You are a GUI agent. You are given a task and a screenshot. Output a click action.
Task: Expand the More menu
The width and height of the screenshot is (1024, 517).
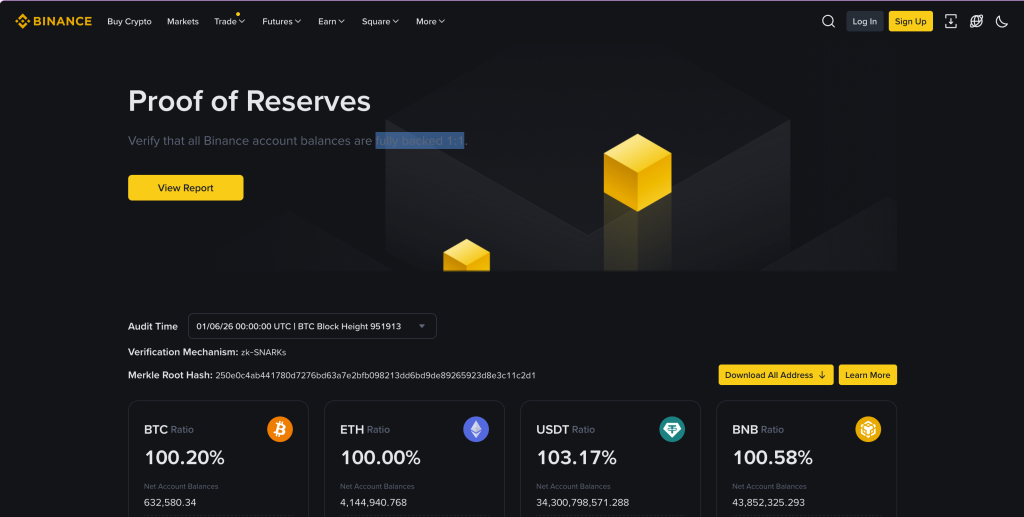[x=430, y=22]
